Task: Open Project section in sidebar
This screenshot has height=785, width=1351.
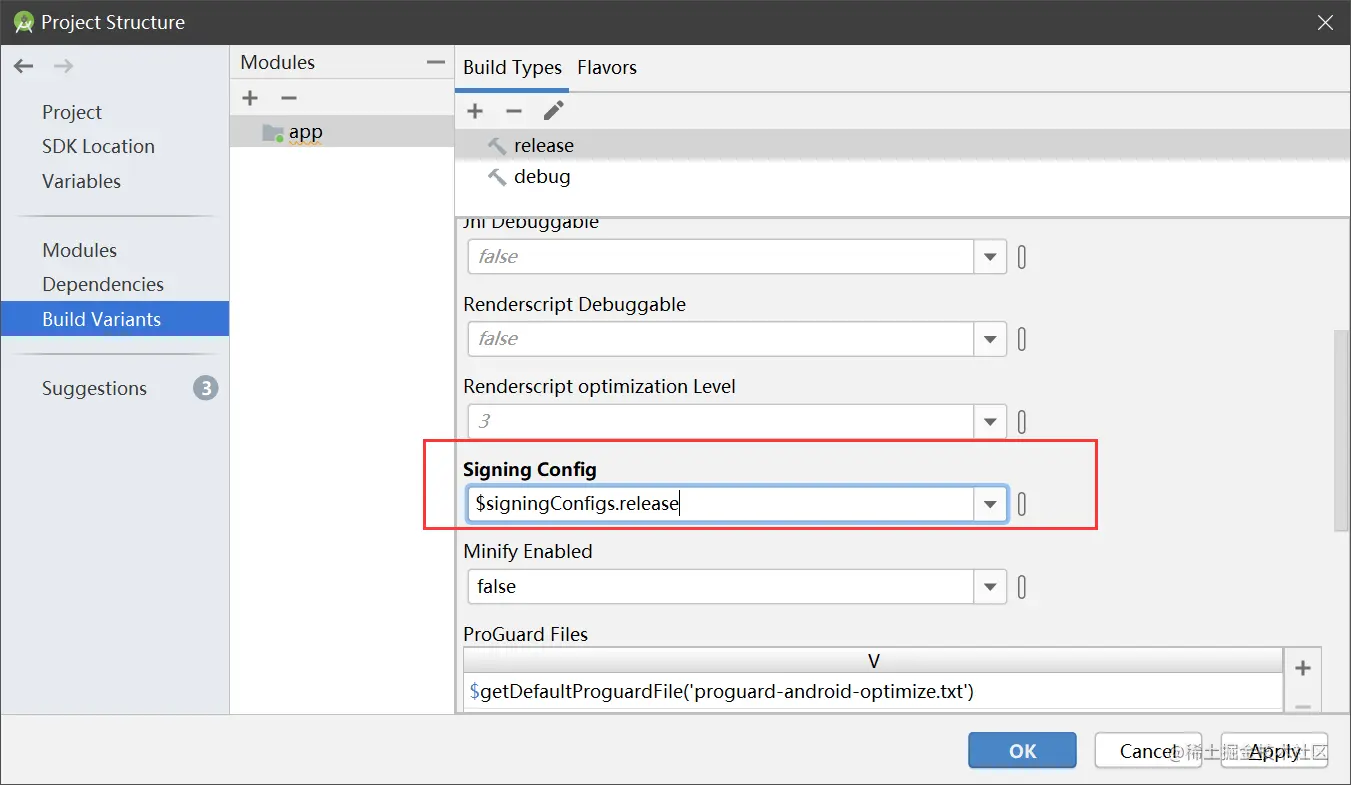Action: [x=72, y=112]
